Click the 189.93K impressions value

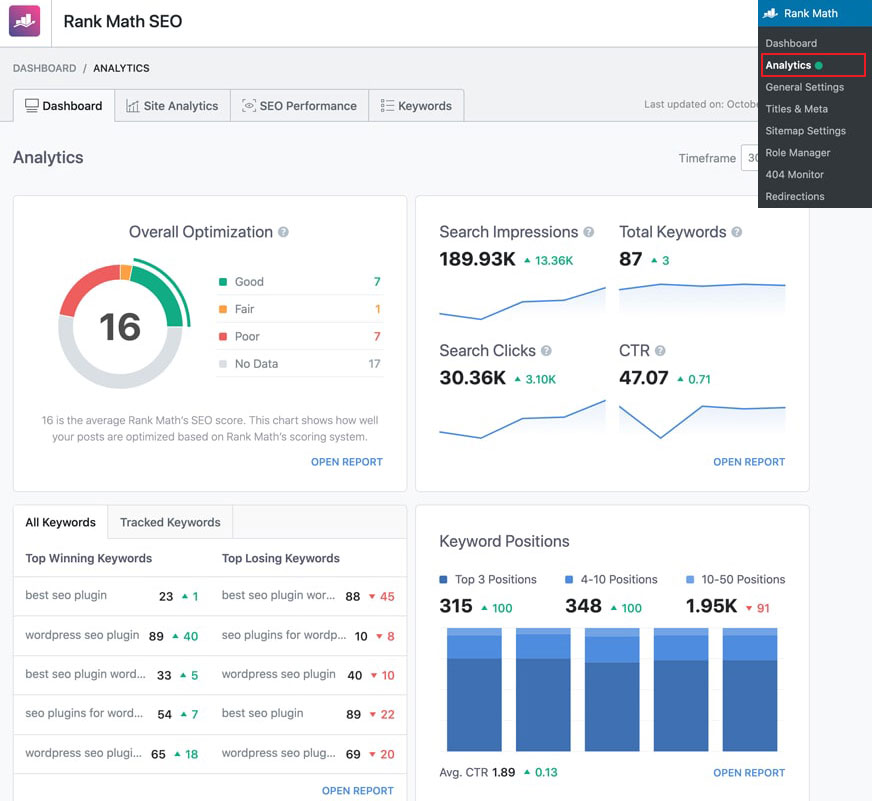coord(477,259)
